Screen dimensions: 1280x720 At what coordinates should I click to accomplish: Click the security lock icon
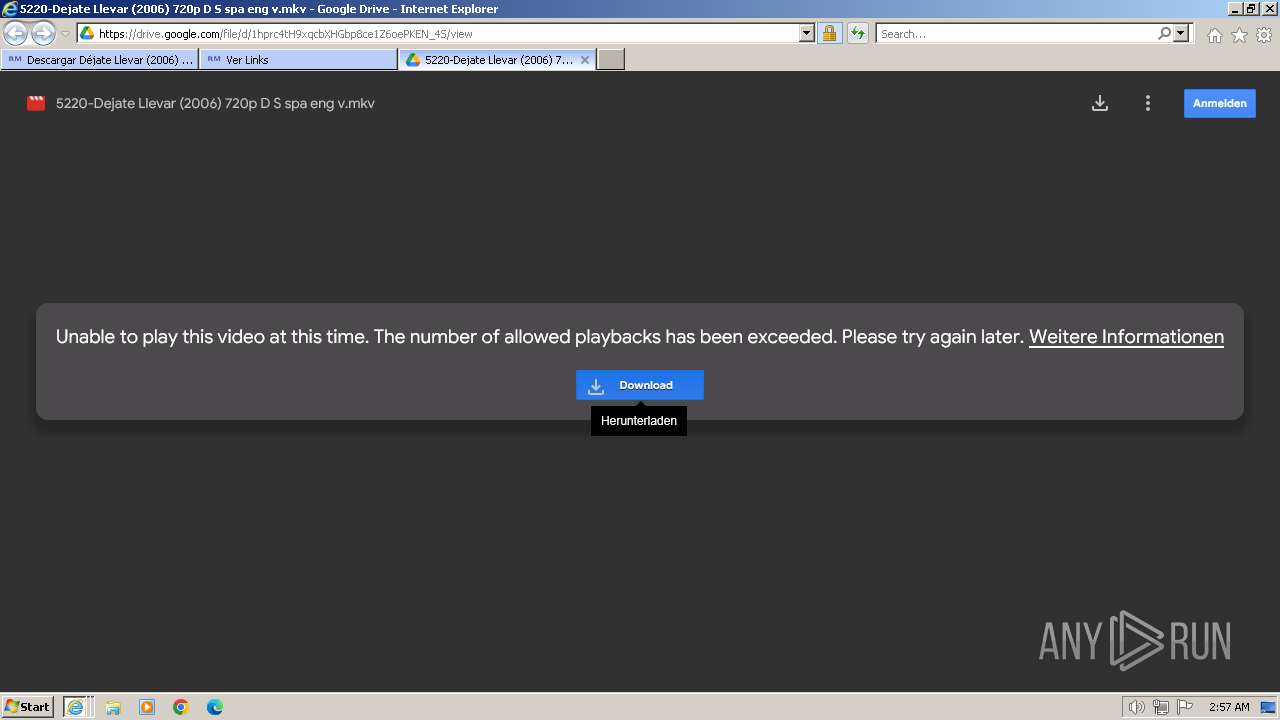pyautogui.click(x=829, y=33)
